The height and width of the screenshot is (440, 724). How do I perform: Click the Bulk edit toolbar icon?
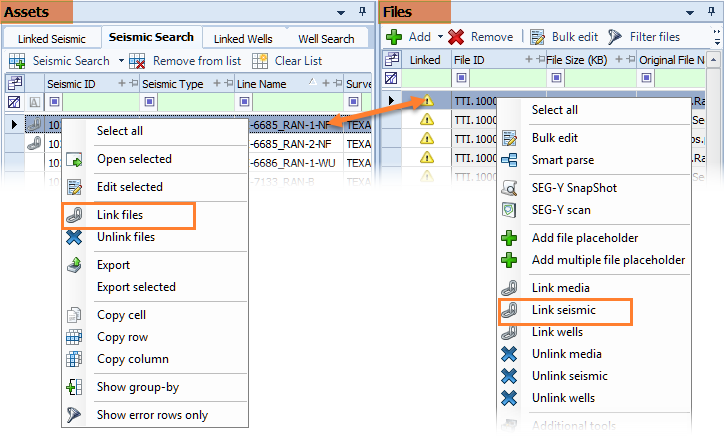tap(537, 37)
